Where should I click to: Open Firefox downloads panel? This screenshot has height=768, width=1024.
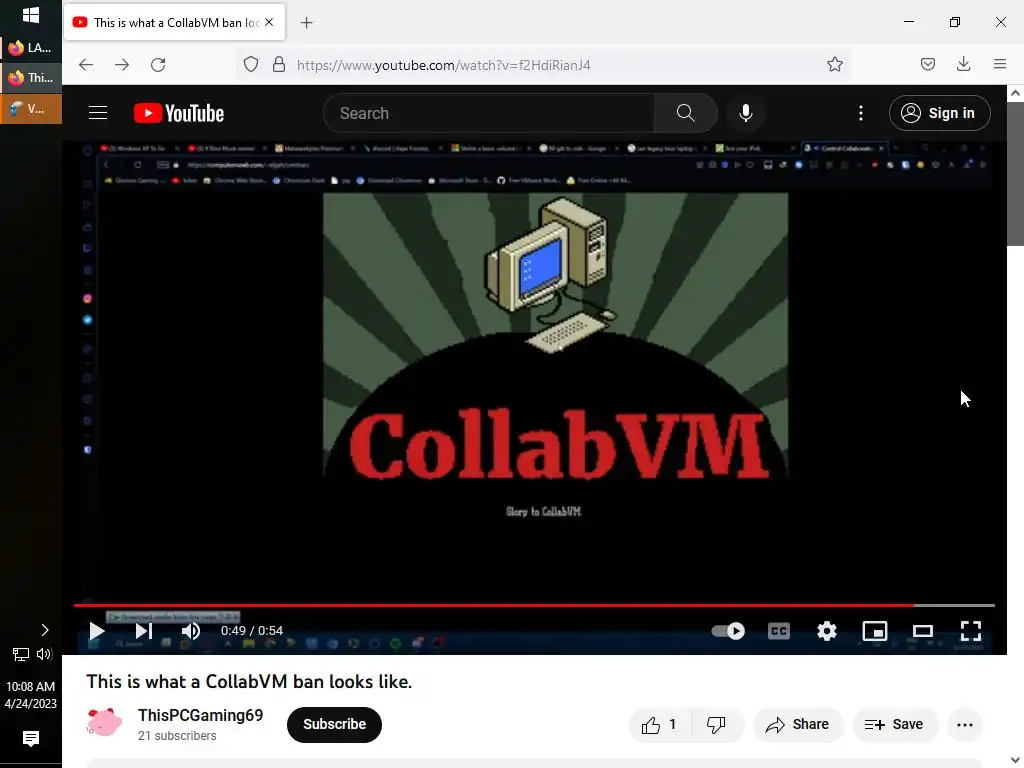tap(963, 64)
